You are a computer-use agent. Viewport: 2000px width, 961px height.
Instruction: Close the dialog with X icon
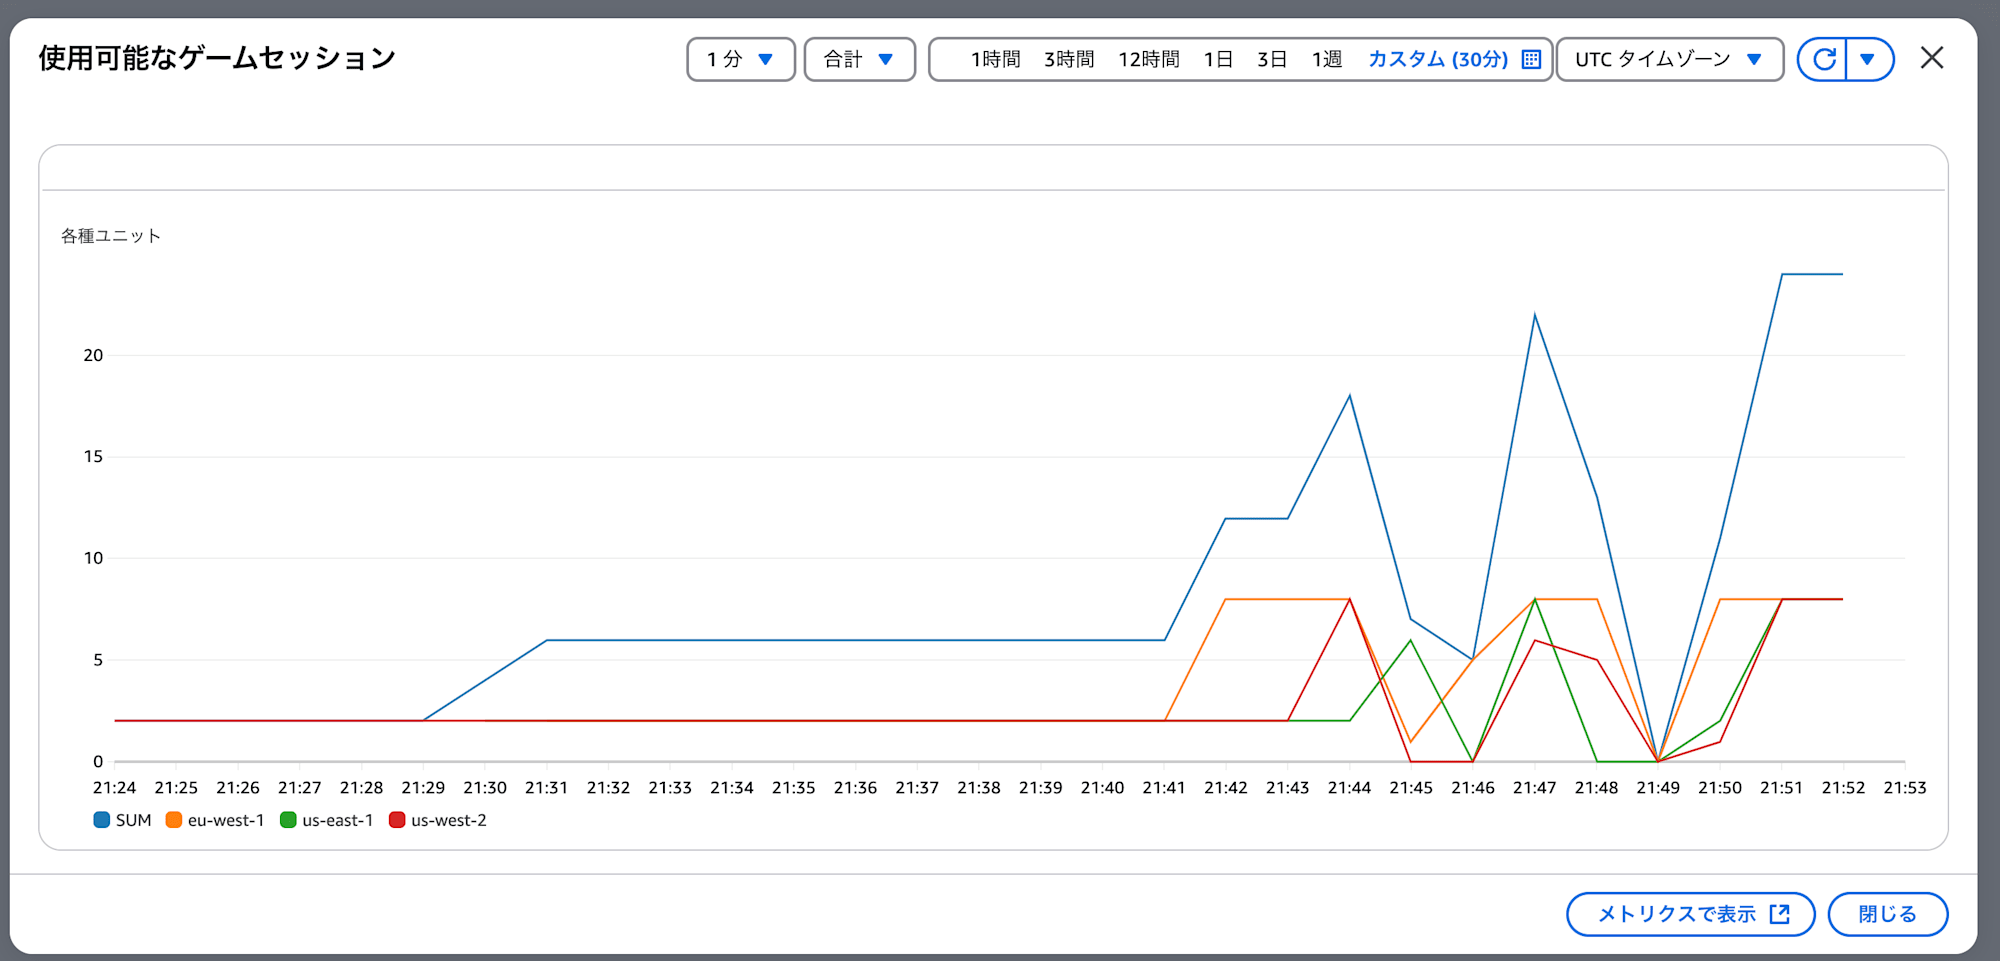pyautogui.click(x=1932, y=58)
